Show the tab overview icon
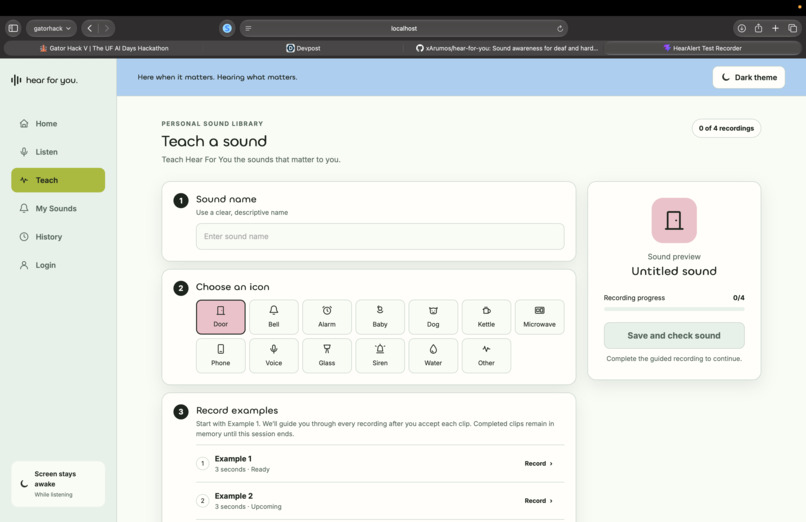 click(x=792, y=28)
